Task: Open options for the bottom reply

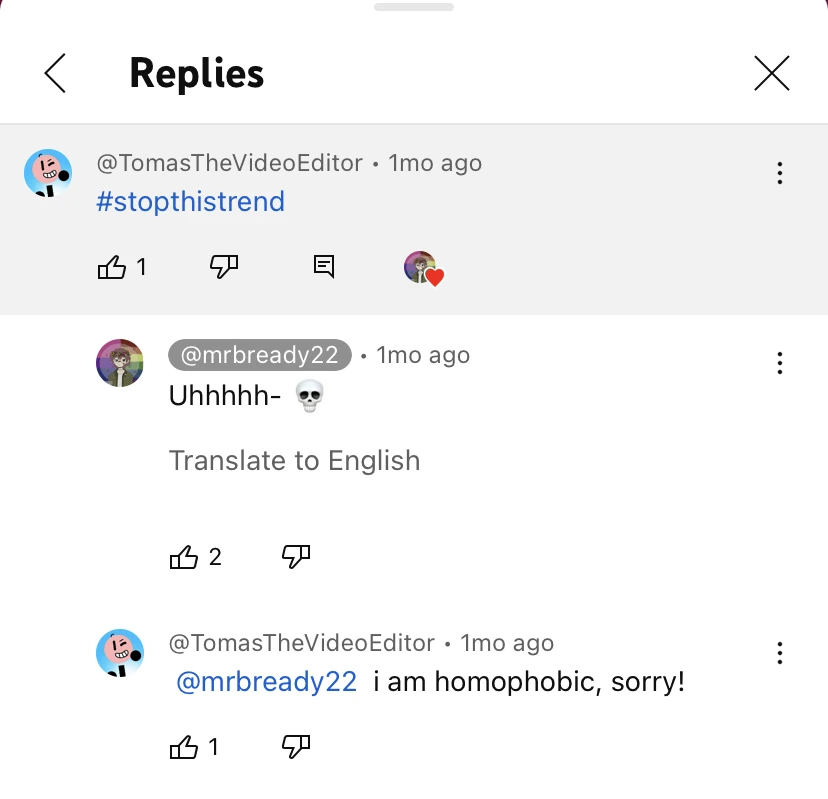Action: pyautogui.click(x=779, y=653)
